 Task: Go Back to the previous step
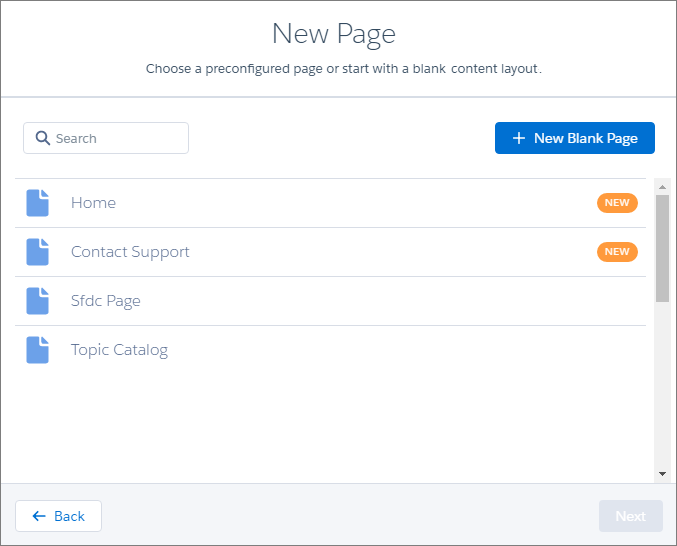tap(58, 516)
